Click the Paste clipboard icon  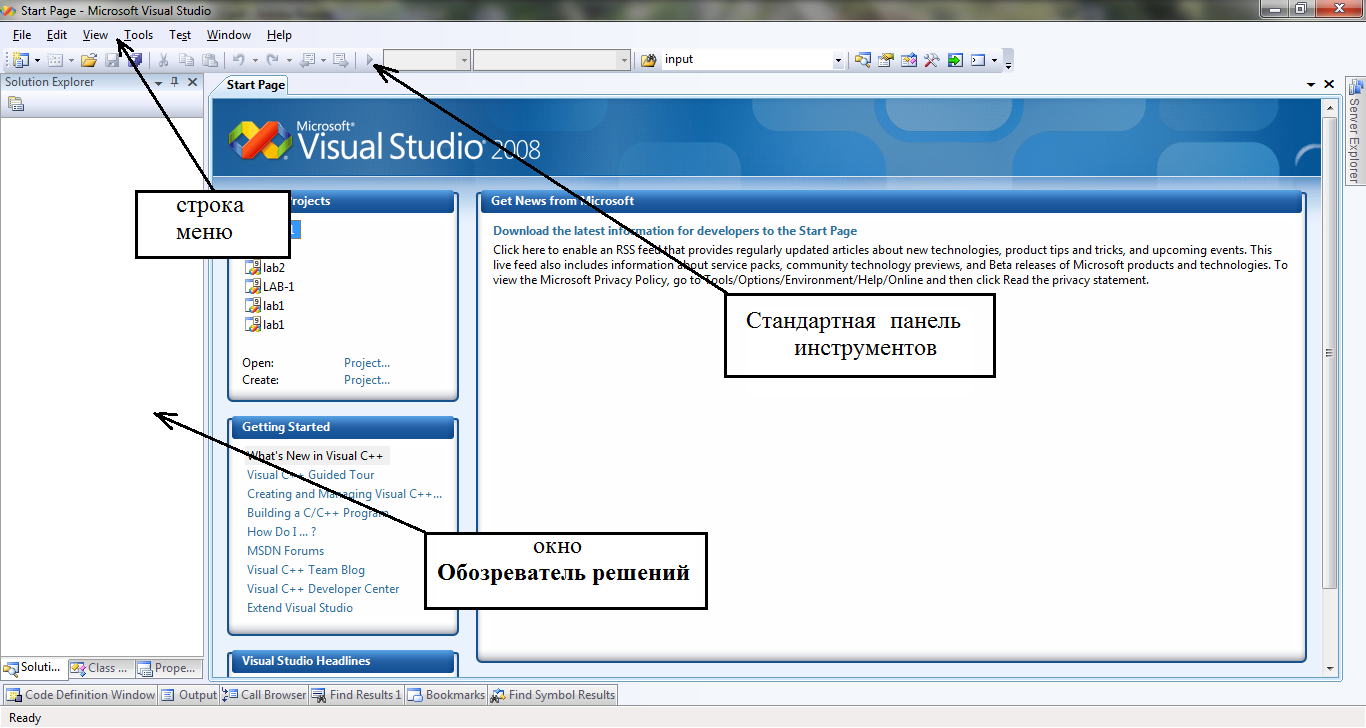pyautogui.click(x=210, y=60)
